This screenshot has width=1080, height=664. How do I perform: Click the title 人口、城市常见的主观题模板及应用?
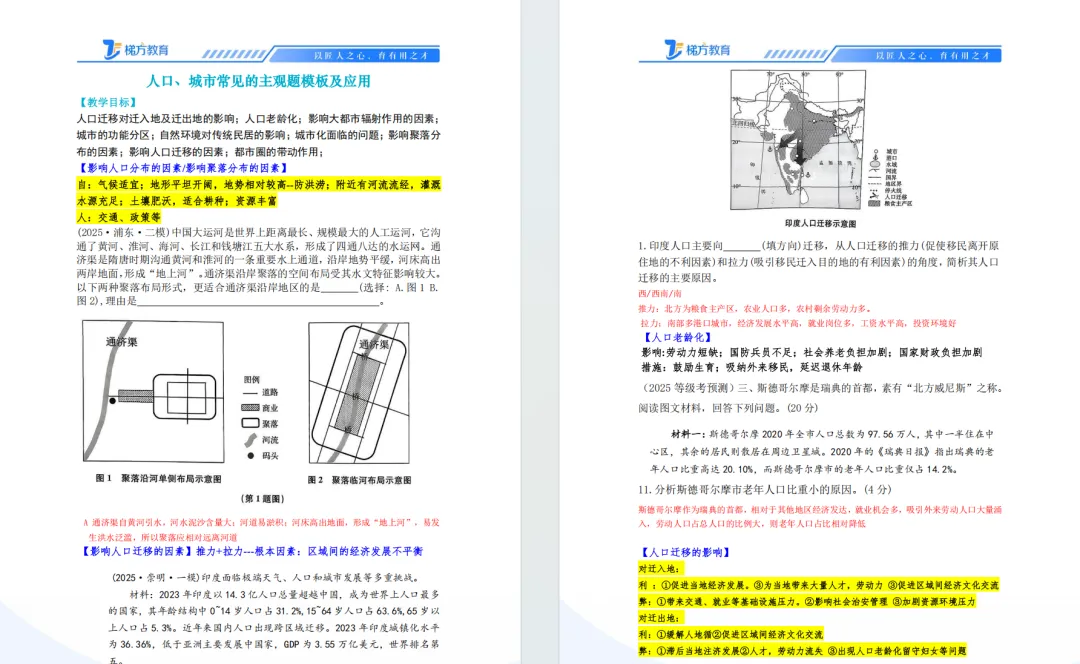[x=258, y=81]
